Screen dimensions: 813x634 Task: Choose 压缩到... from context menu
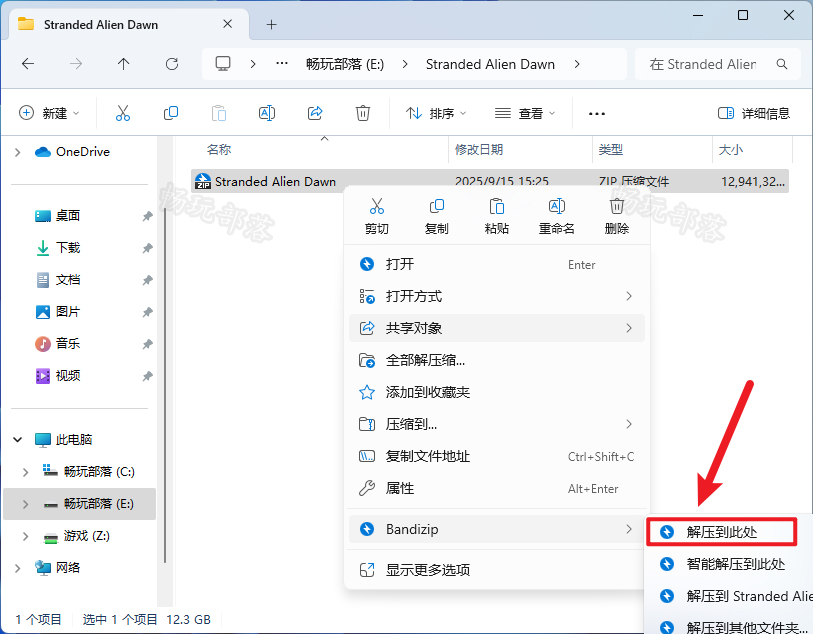(x=497, y=425)
